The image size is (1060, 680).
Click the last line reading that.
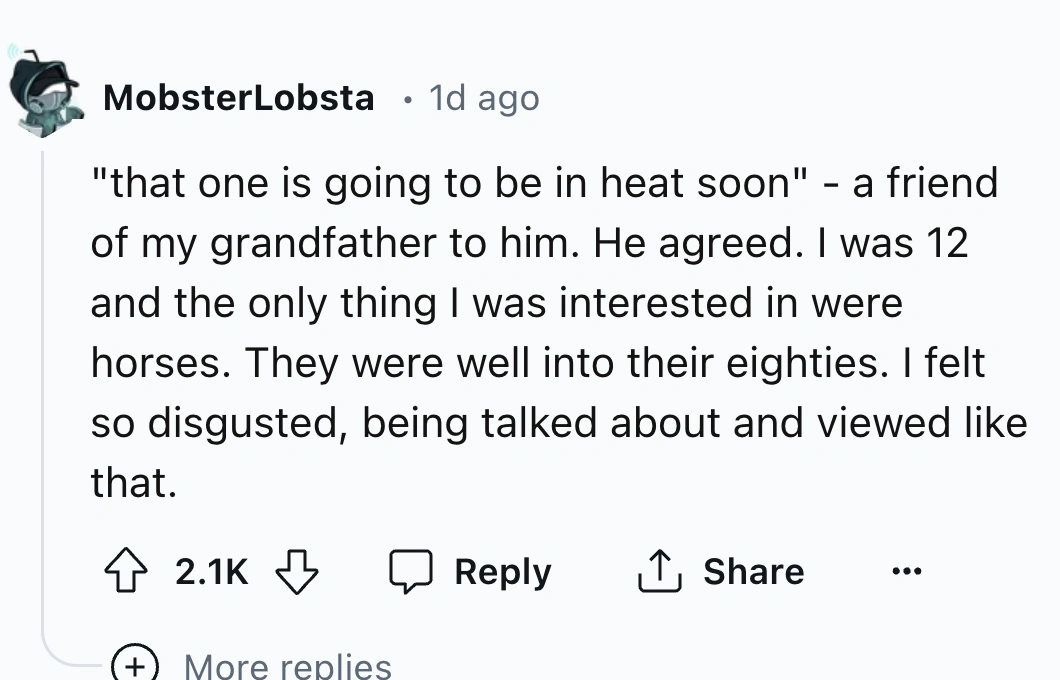134,483
